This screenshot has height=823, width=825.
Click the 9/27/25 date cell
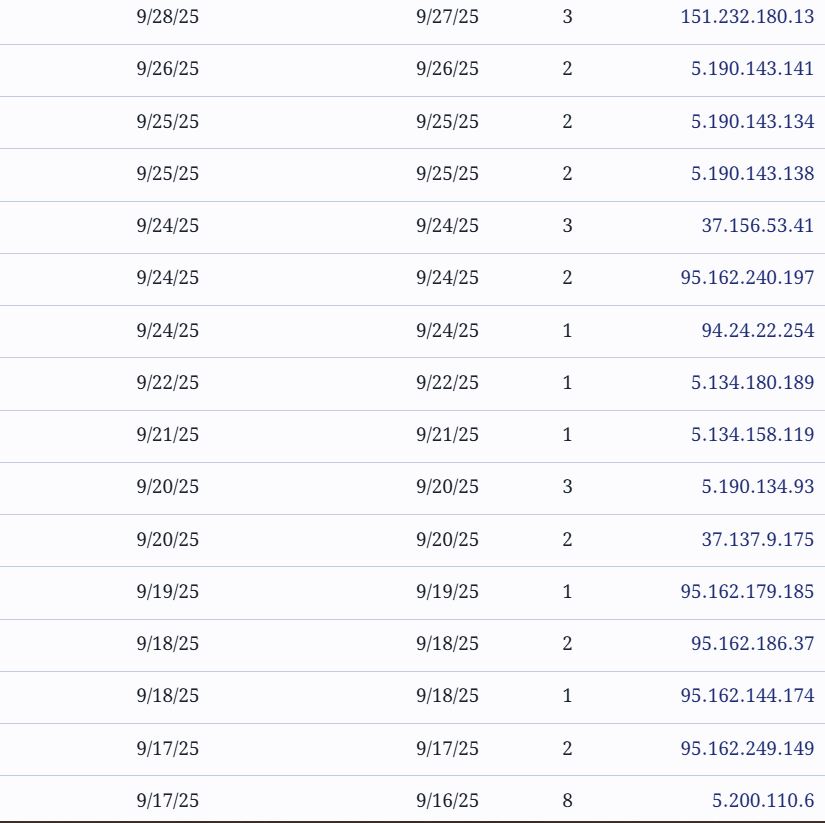447,17
